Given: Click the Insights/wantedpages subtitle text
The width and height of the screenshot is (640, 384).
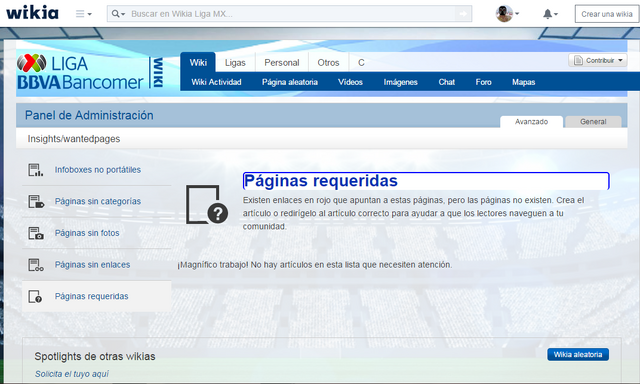Looking at the screenshot, I should point(74,139).
